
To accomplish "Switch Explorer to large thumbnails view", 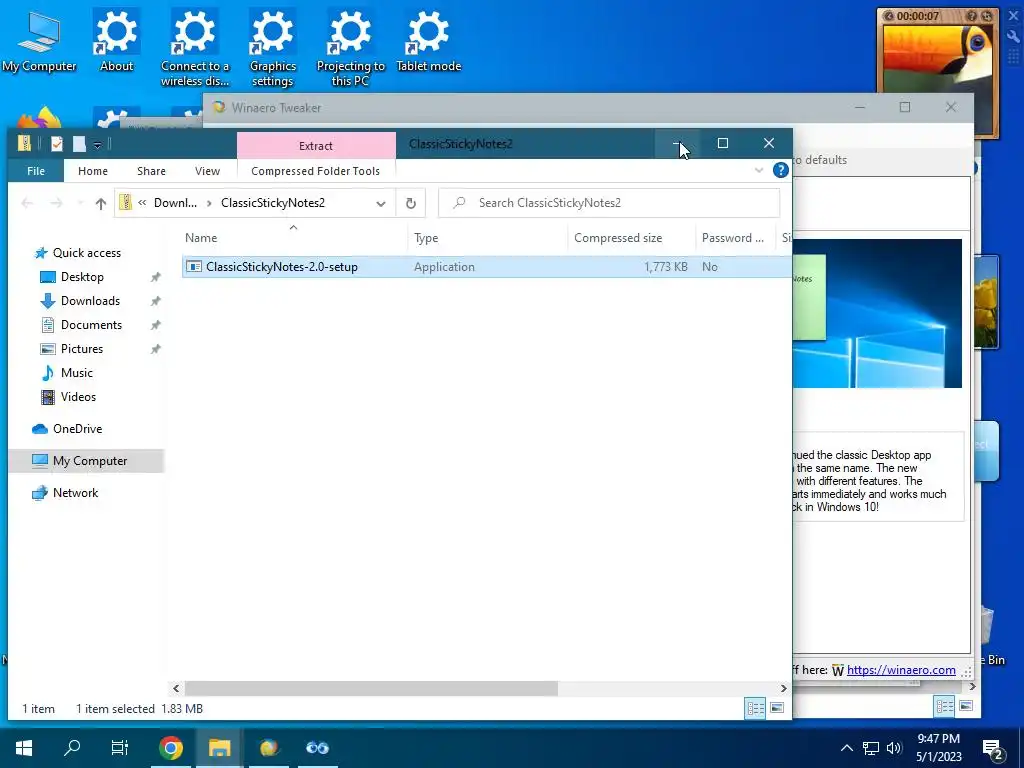I will coord(777,709).
